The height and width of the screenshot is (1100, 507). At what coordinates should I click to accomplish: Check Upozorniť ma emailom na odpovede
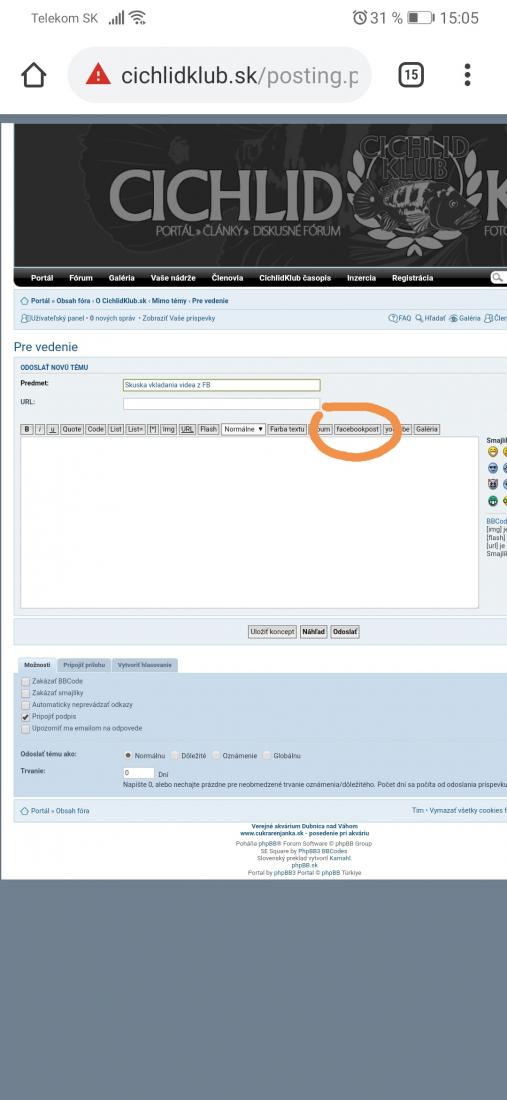[x=26, y=729]
